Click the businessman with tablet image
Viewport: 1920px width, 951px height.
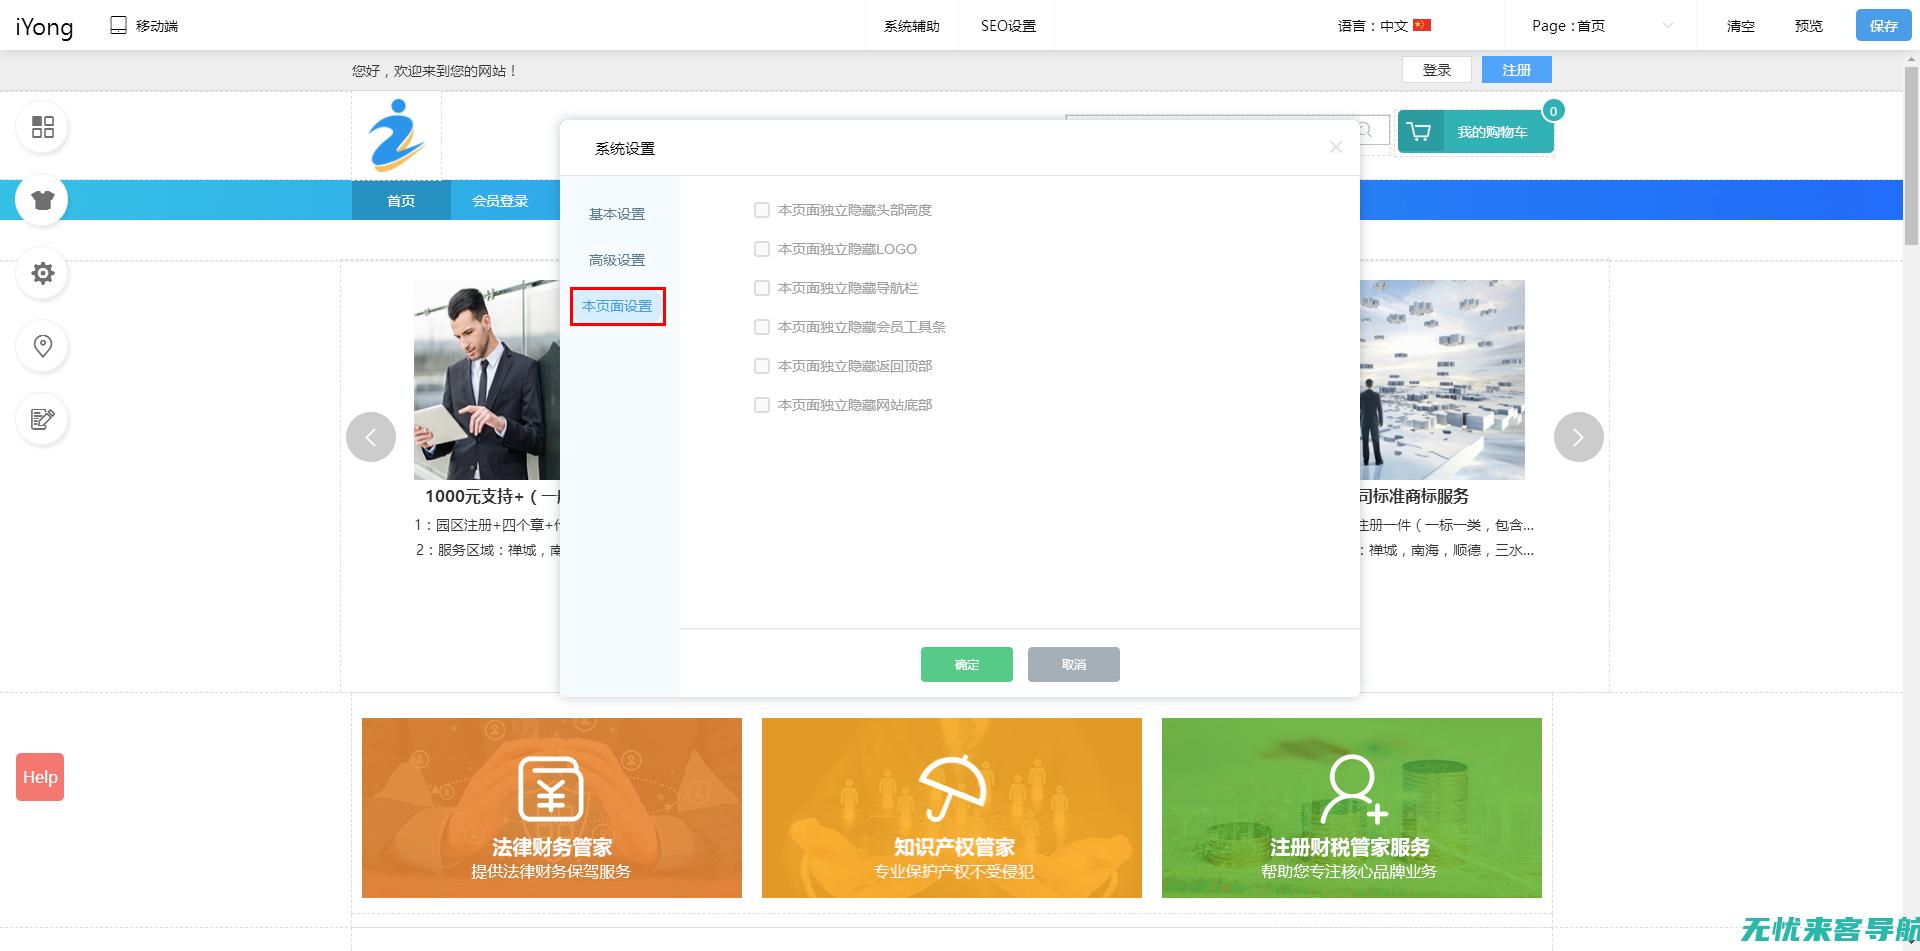click(x=487, y=380)
